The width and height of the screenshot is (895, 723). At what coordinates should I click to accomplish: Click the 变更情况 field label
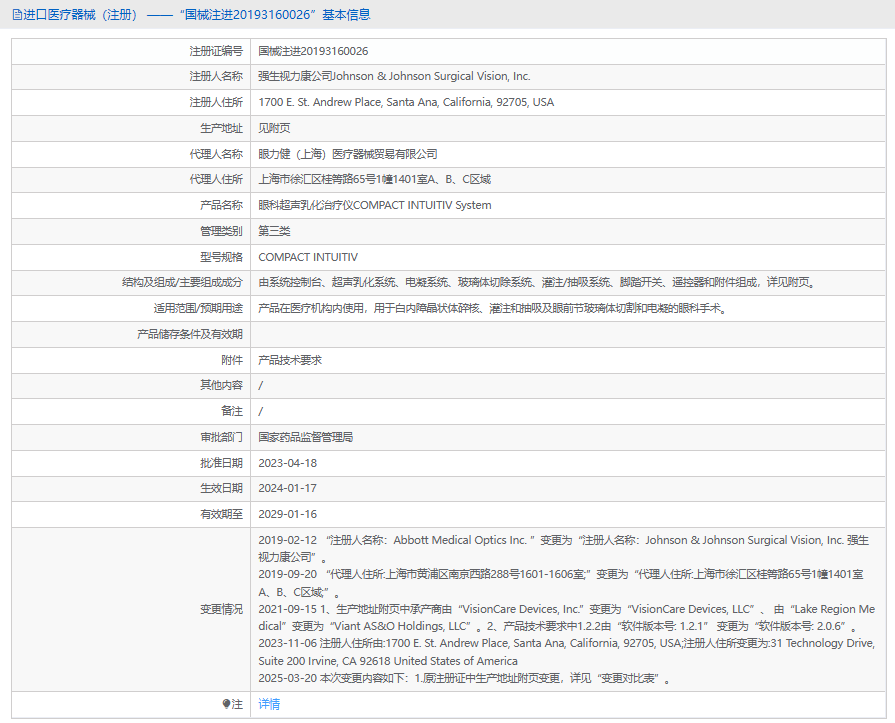coord(221,609)
